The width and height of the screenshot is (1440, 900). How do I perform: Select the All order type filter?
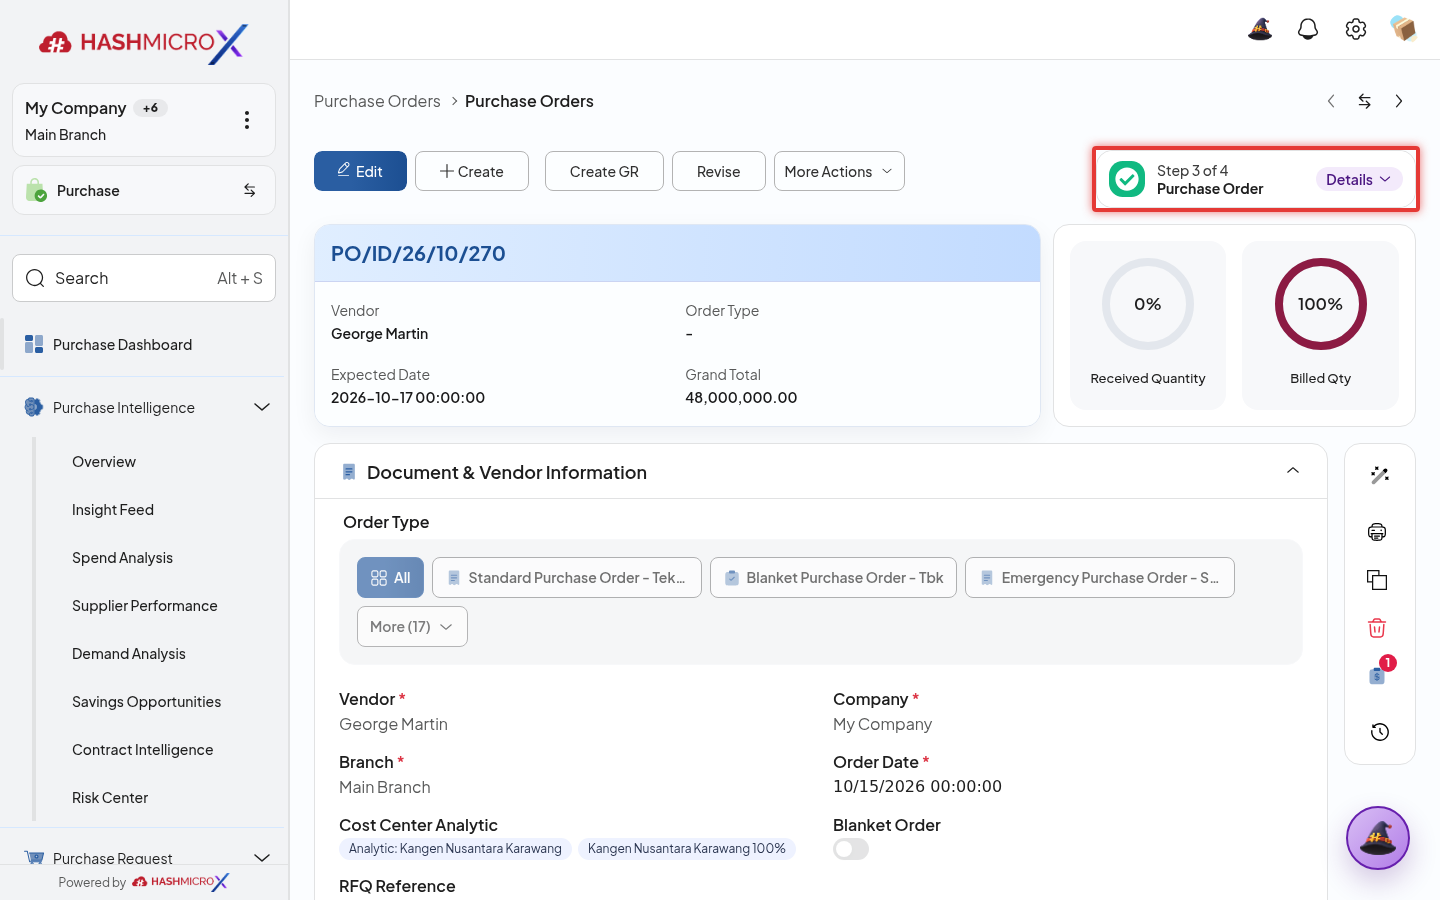pyautogui.click(x=390, y=578)
